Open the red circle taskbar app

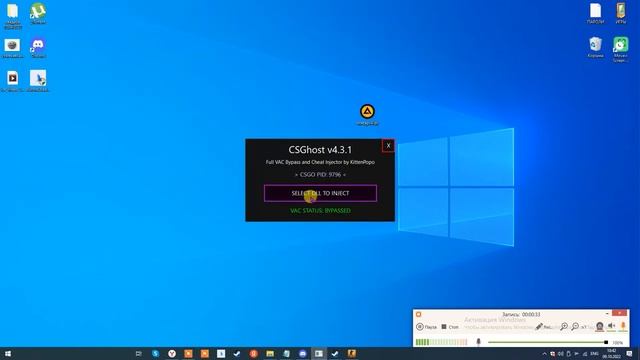click(253, 353)
